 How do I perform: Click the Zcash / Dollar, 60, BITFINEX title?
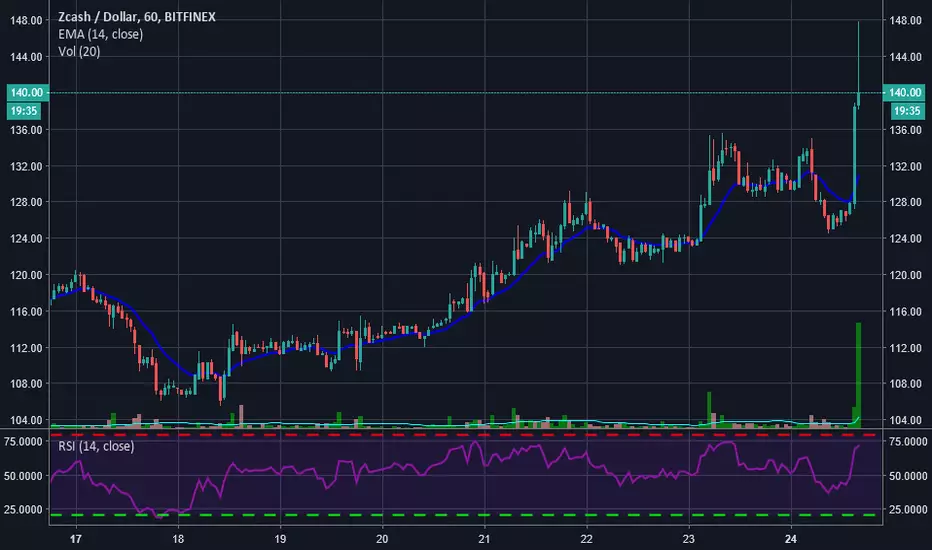(x=137, y=17)
